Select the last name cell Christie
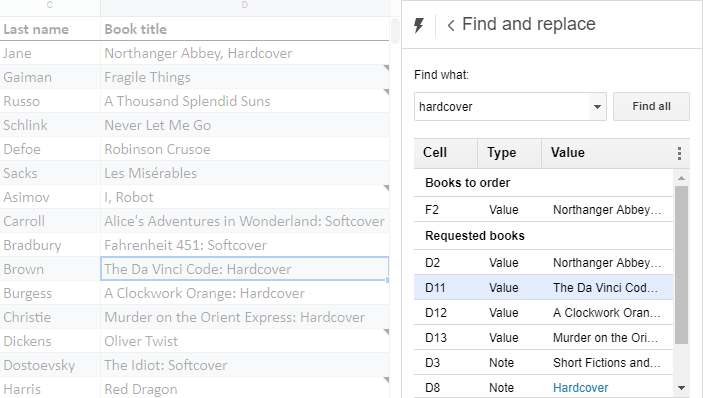Screen dimensions: 703x398 point(50,317)
